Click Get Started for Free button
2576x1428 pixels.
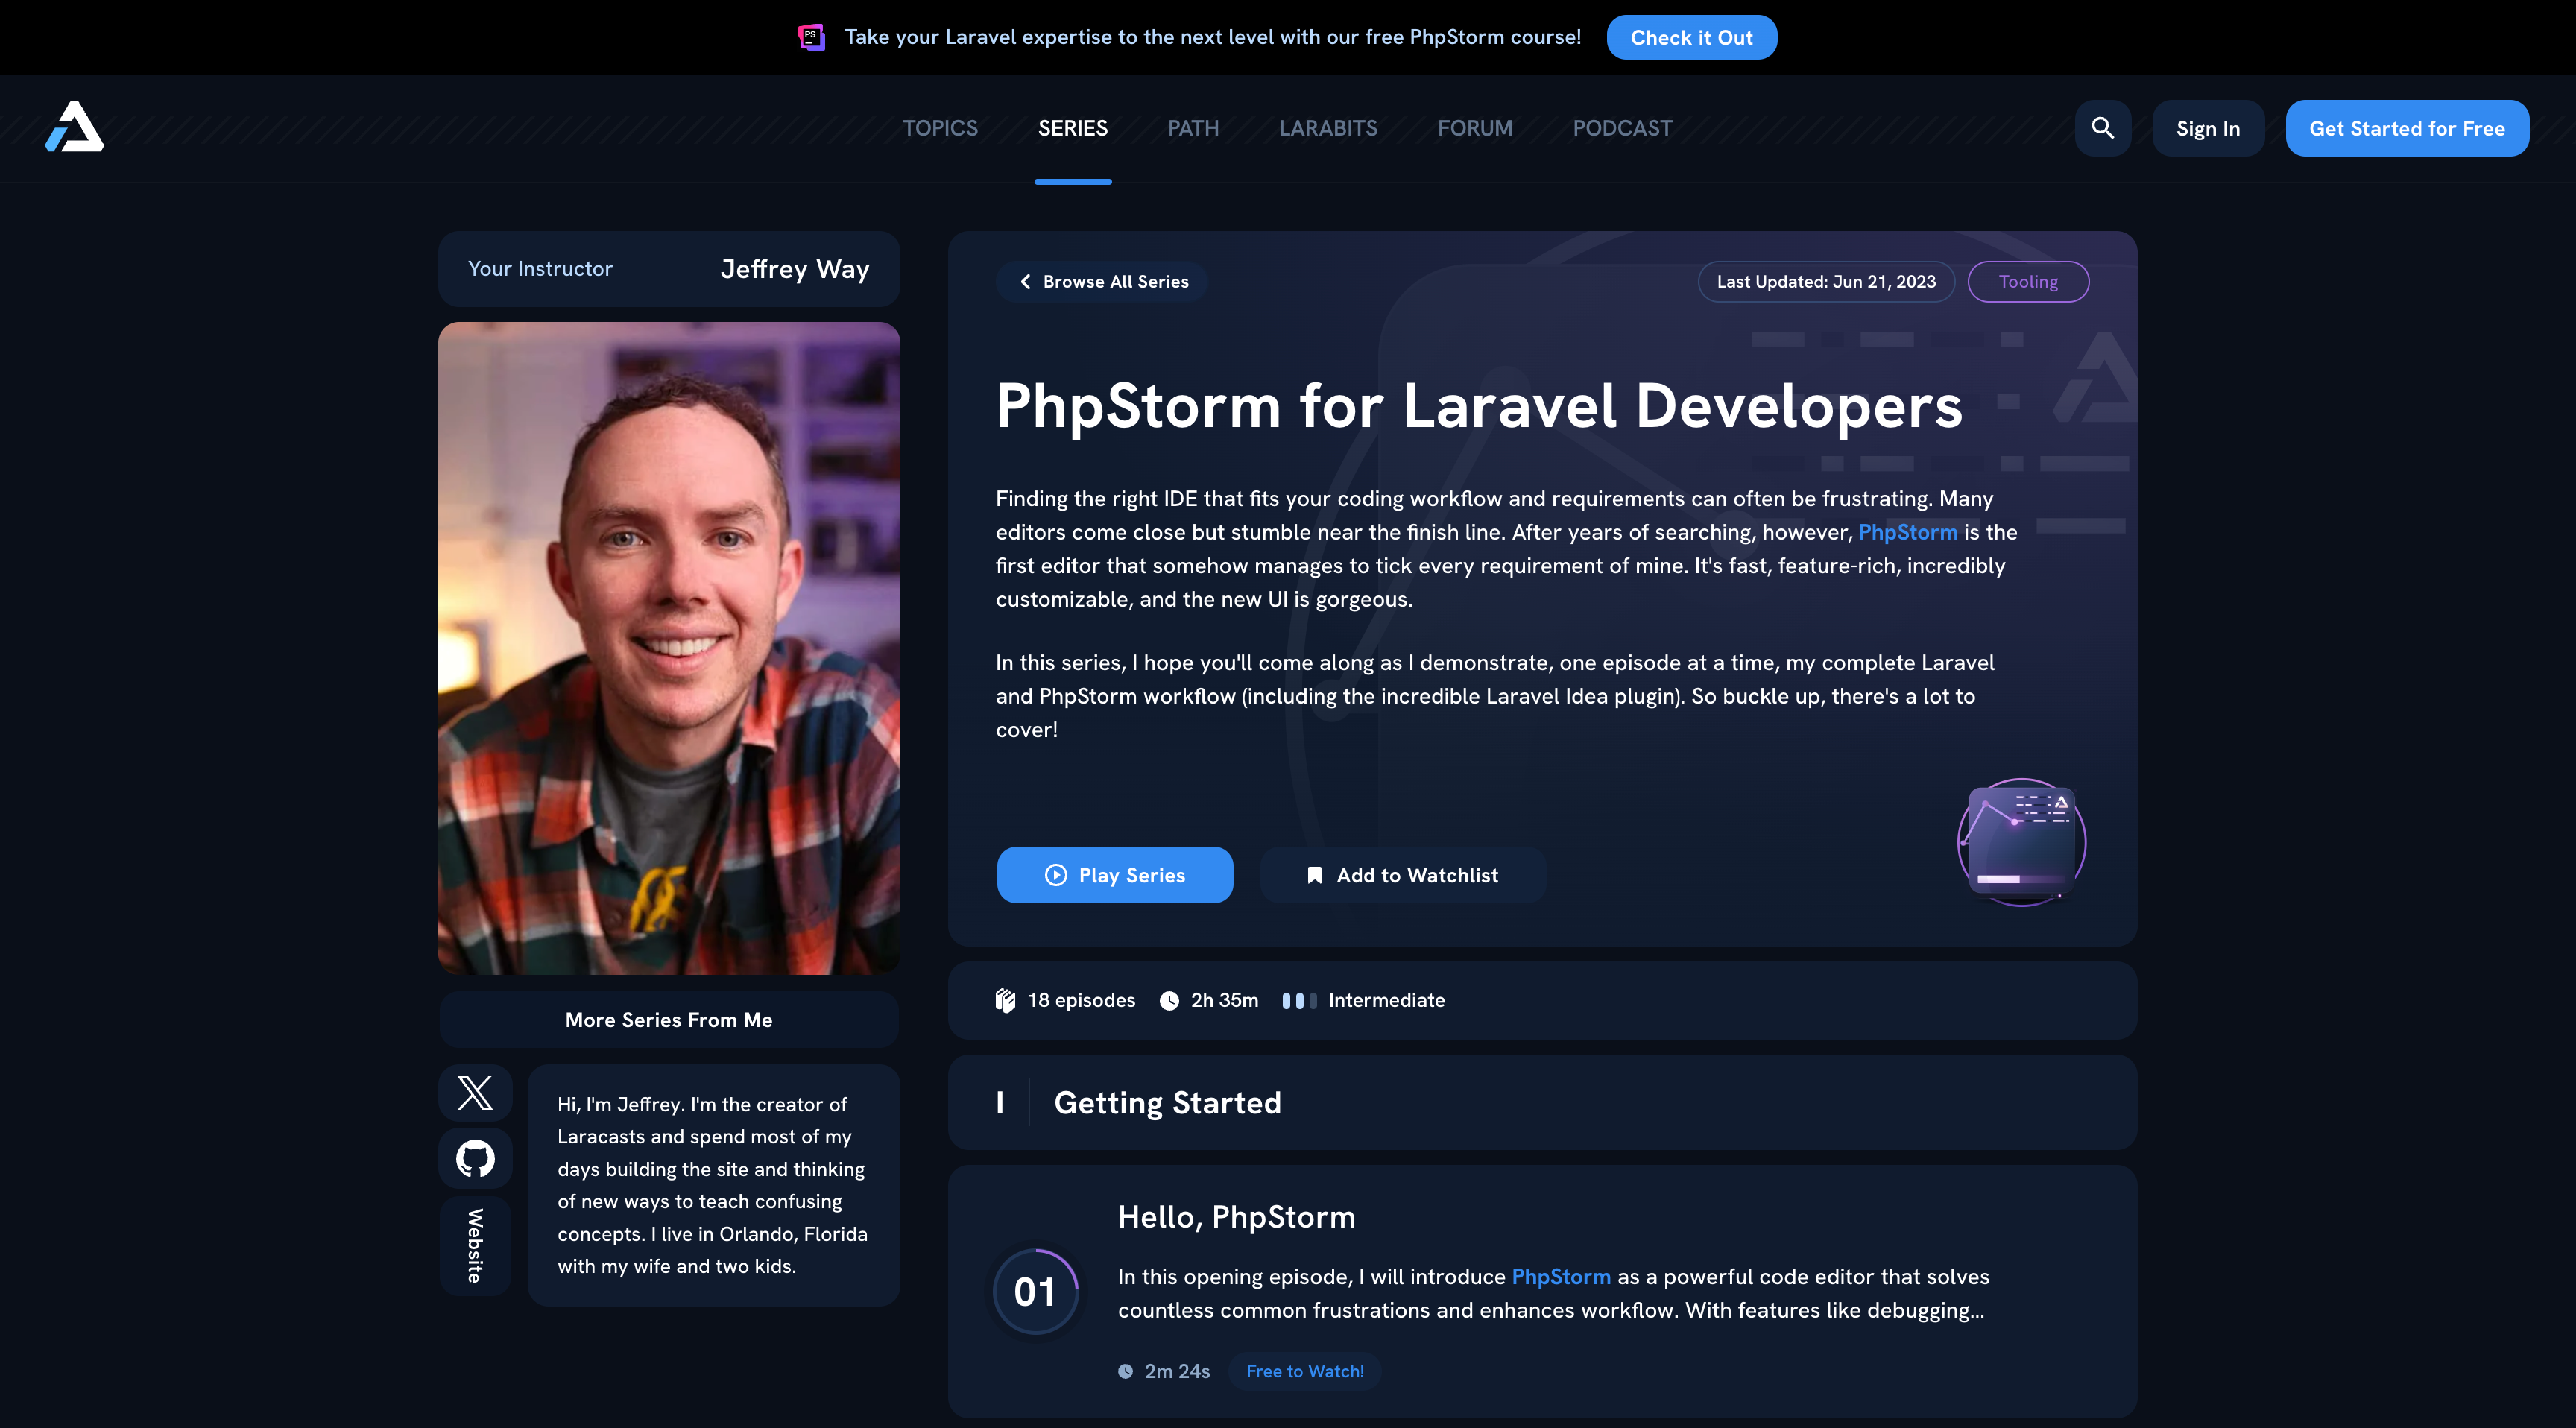(x=2406, y=128)
